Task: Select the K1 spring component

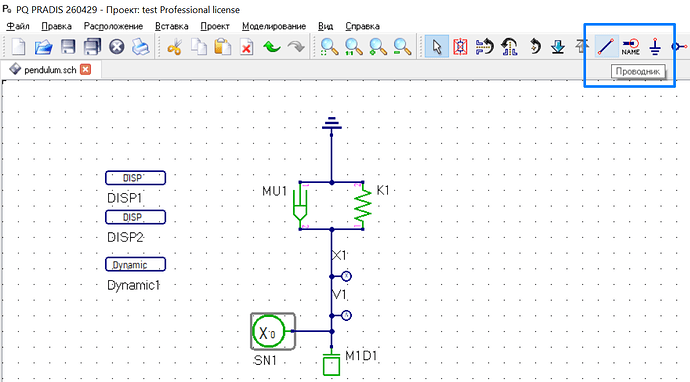Action: 363,206
